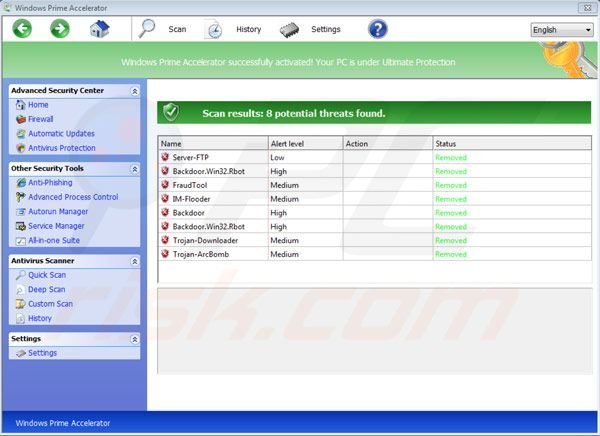600x436 pixels.
Task: Sort threats by Name column header
Action: coord(213,144)
